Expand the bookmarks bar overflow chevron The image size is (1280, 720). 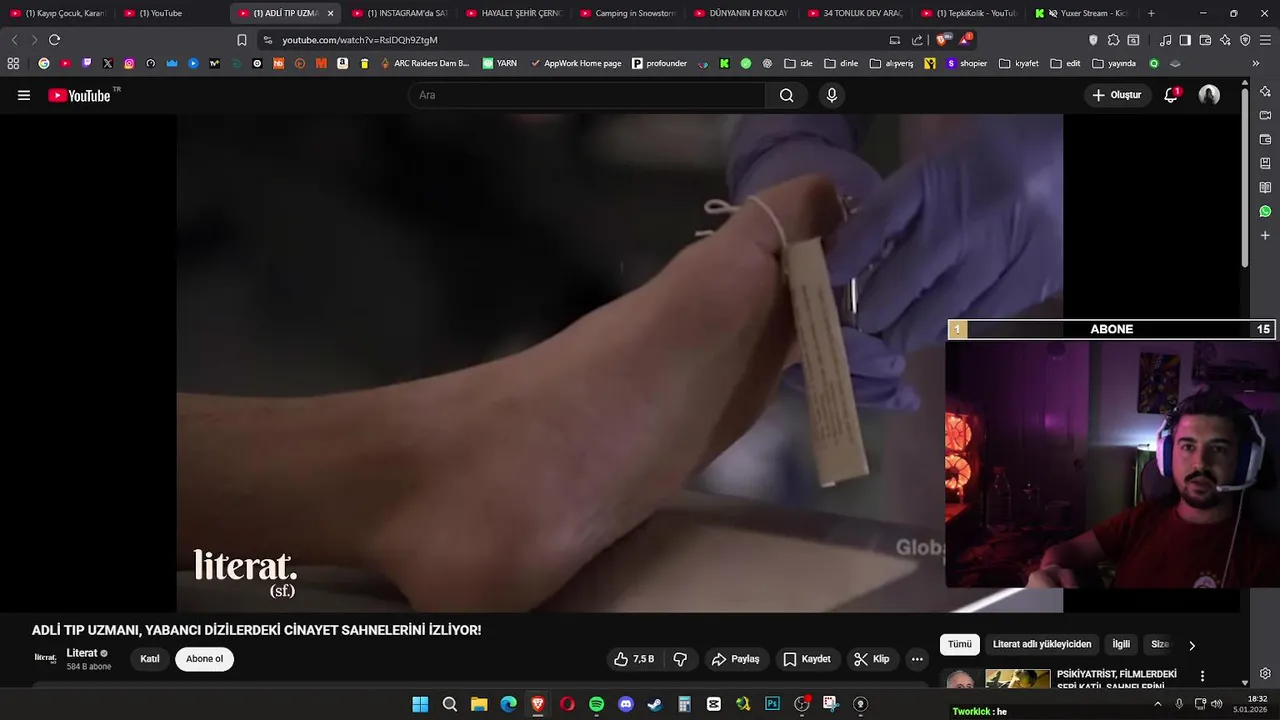(1256, 63)
